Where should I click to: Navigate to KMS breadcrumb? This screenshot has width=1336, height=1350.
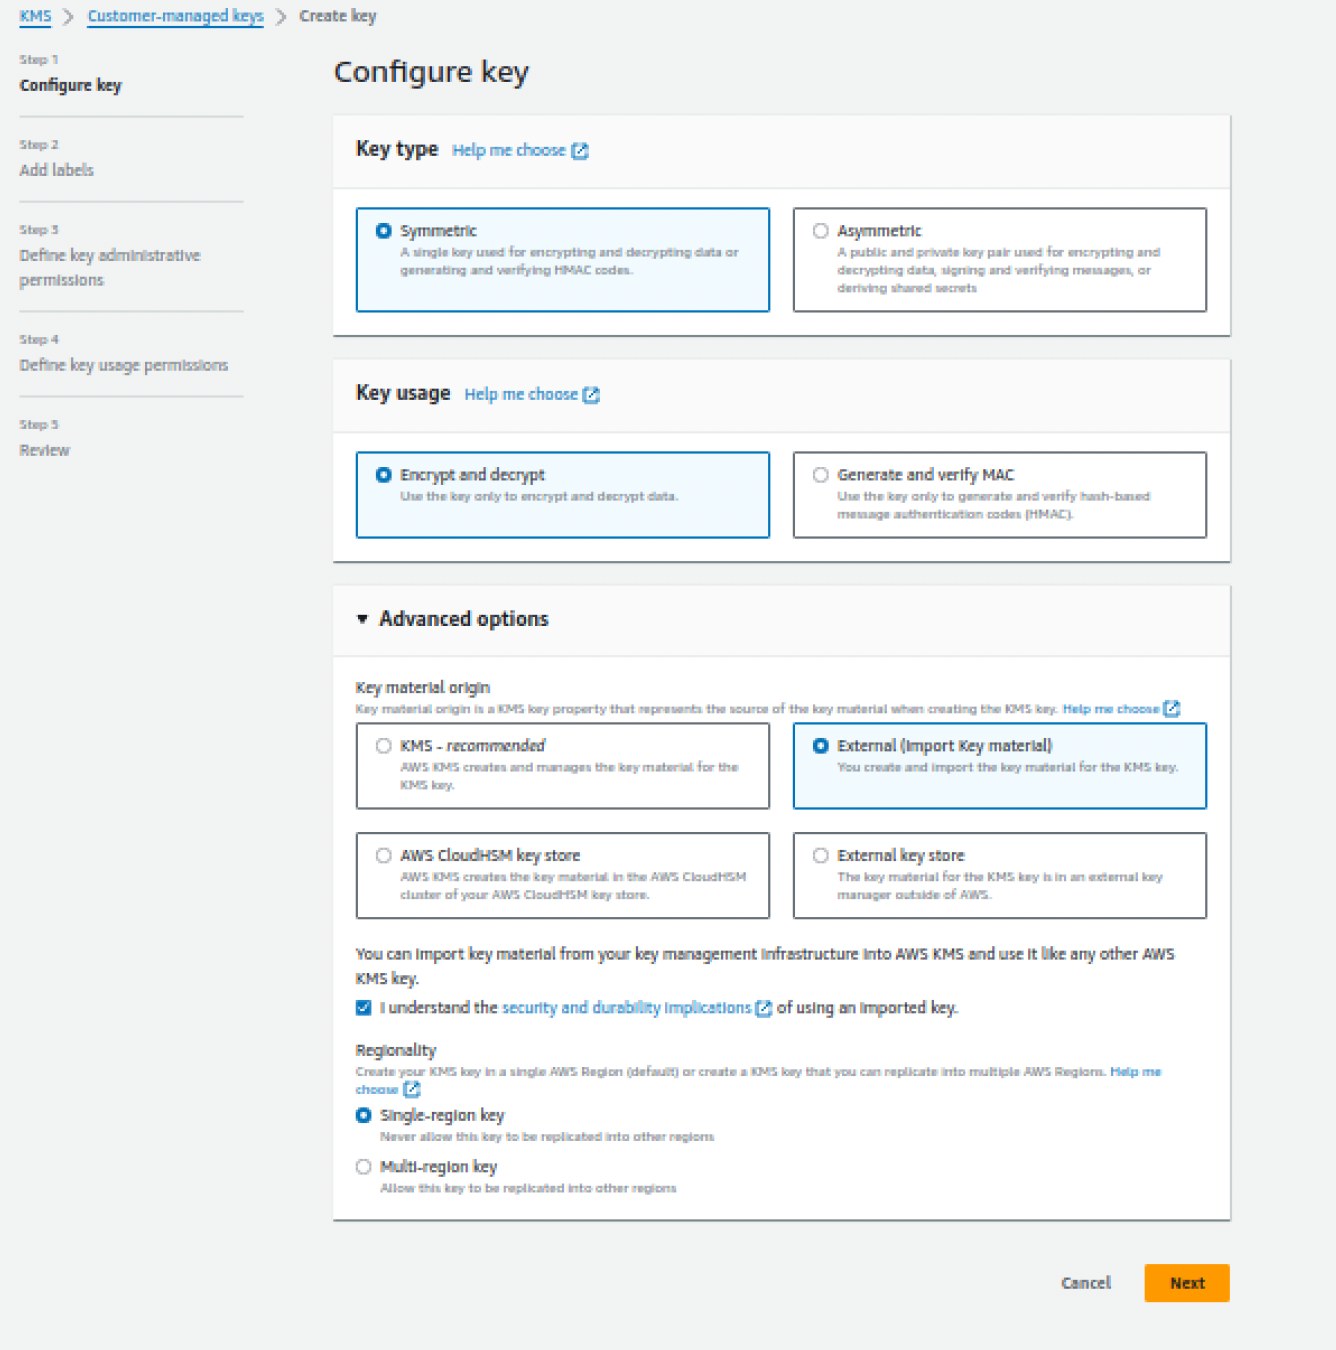point(34,16)
